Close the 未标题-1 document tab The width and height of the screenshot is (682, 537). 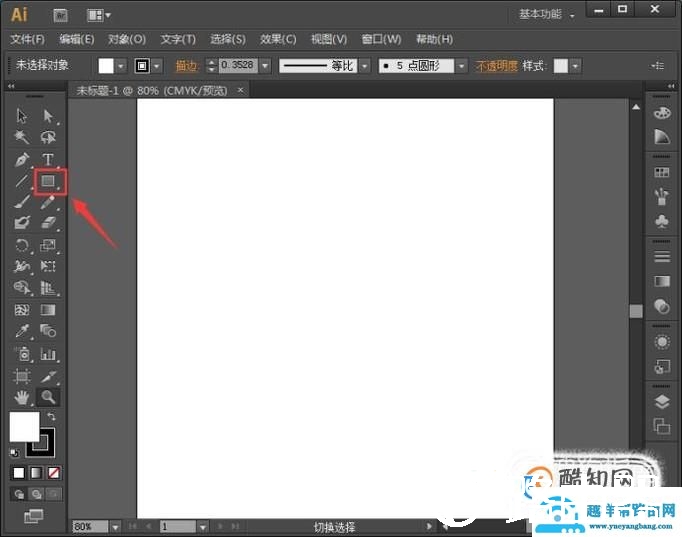click(x=241, y=90)
